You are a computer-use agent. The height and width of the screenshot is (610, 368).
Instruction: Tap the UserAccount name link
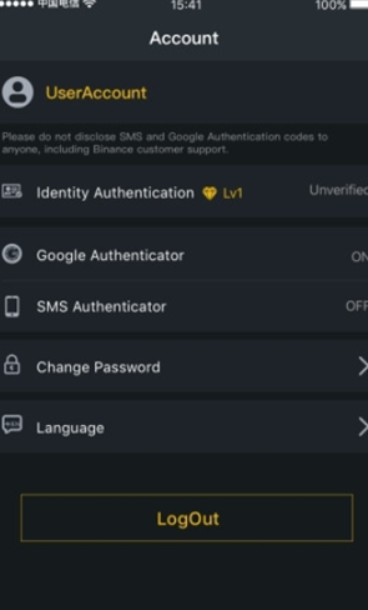[x=96, y=93]
